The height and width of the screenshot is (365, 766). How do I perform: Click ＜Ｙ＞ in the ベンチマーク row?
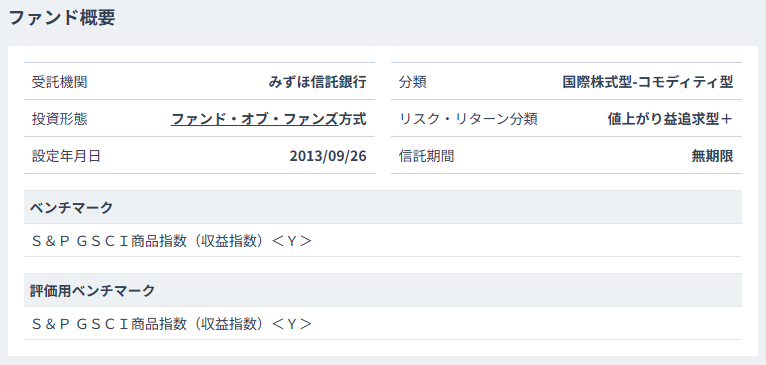(291, 241)
